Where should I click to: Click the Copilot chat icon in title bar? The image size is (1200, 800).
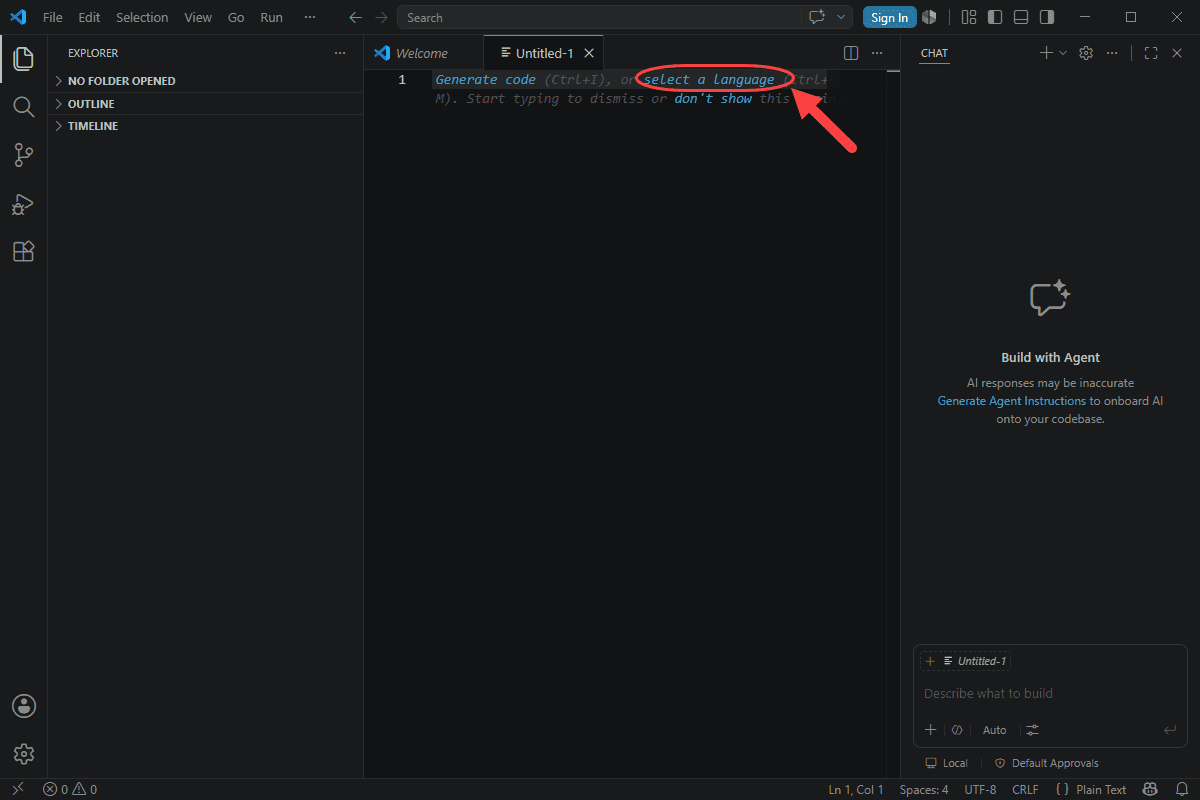817,17
